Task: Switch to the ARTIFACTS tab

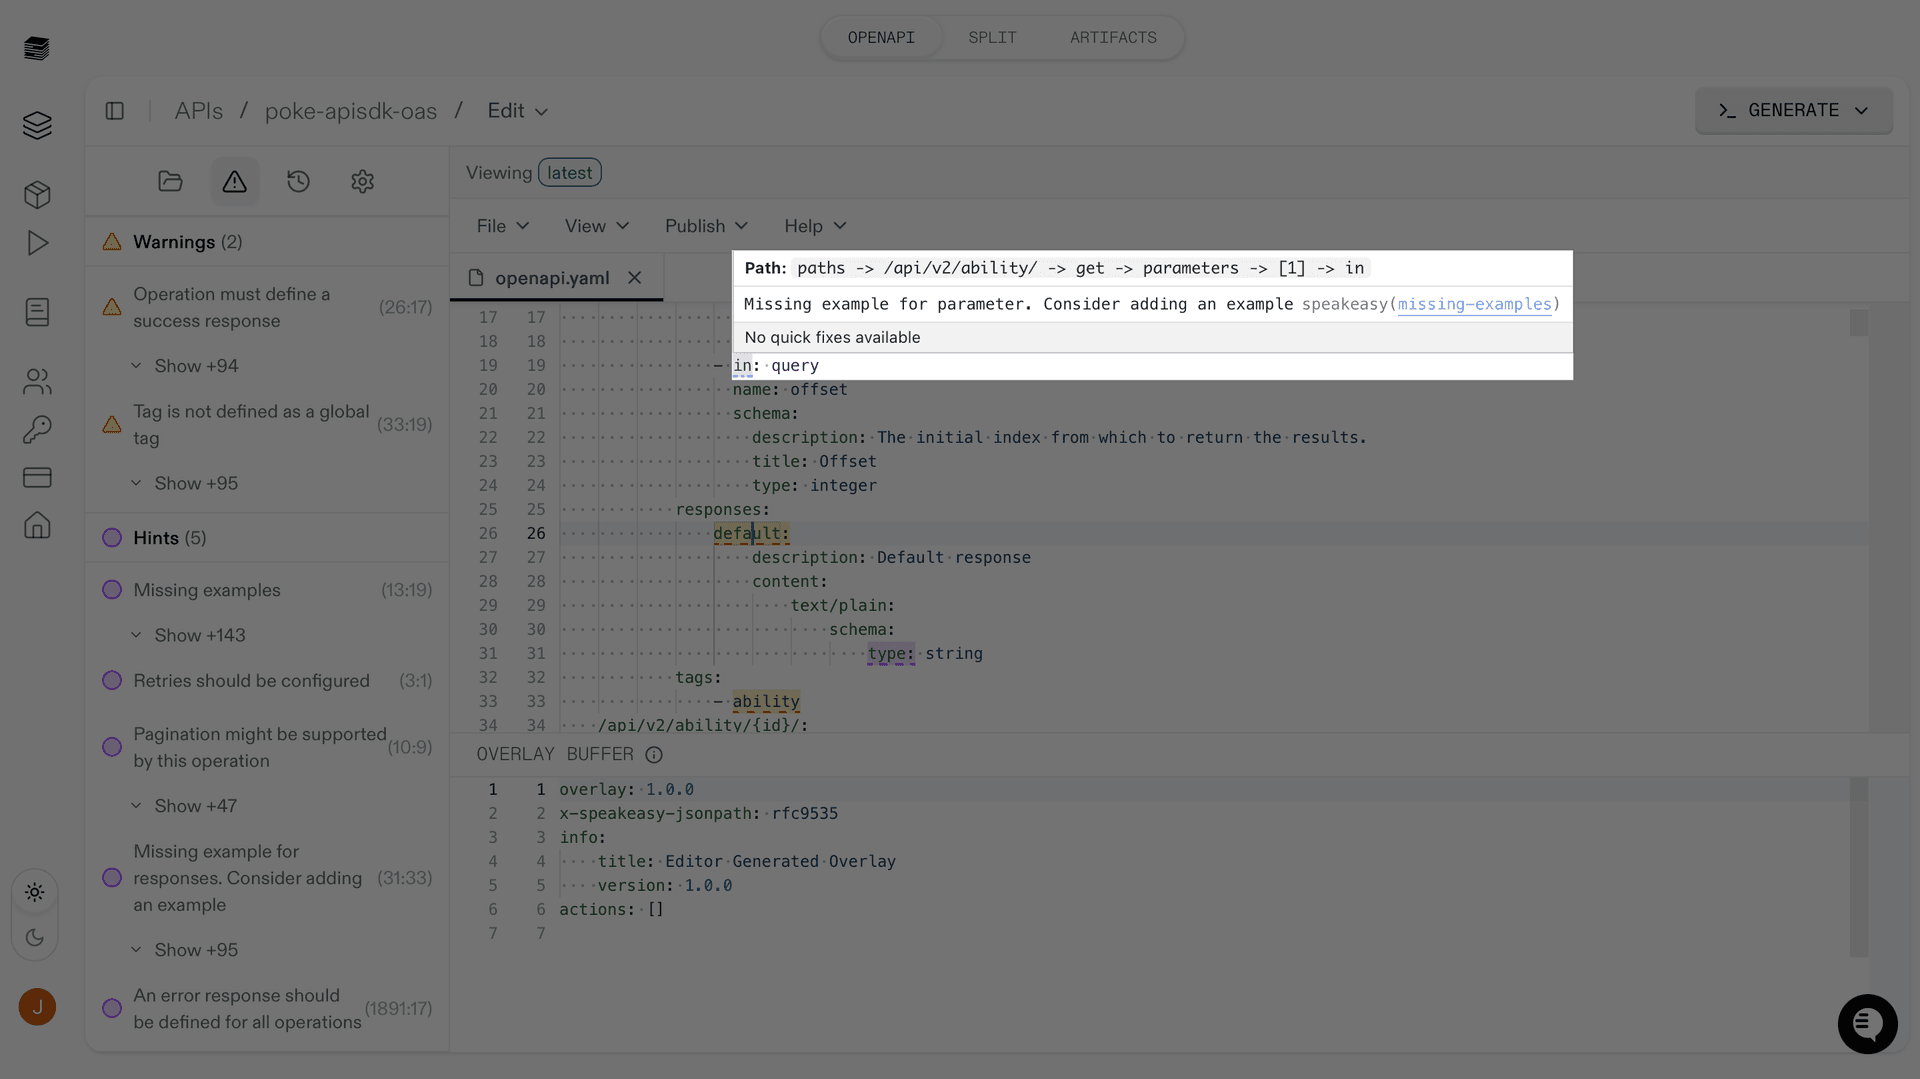Action: coord(1113,38)
